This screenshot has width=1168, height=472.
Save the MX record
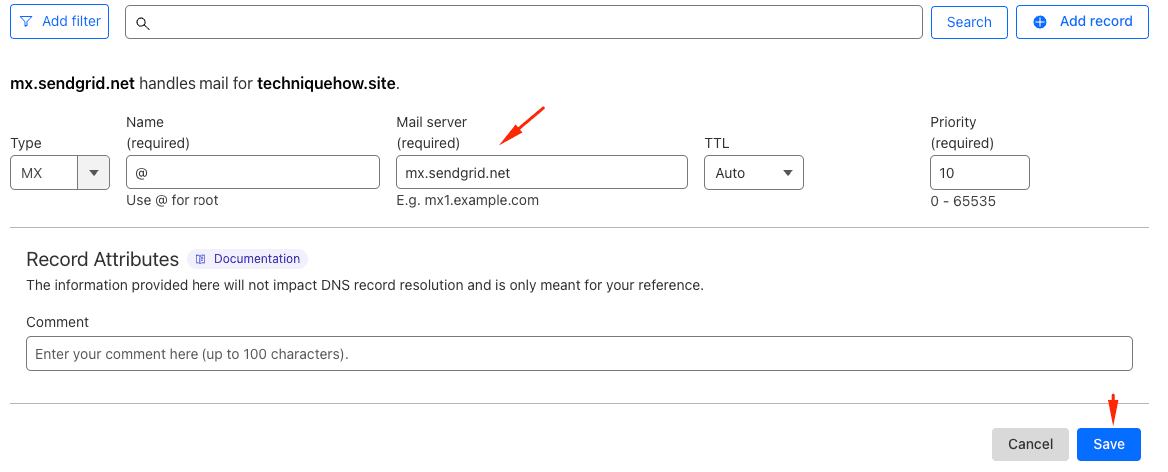[1108, 444]
